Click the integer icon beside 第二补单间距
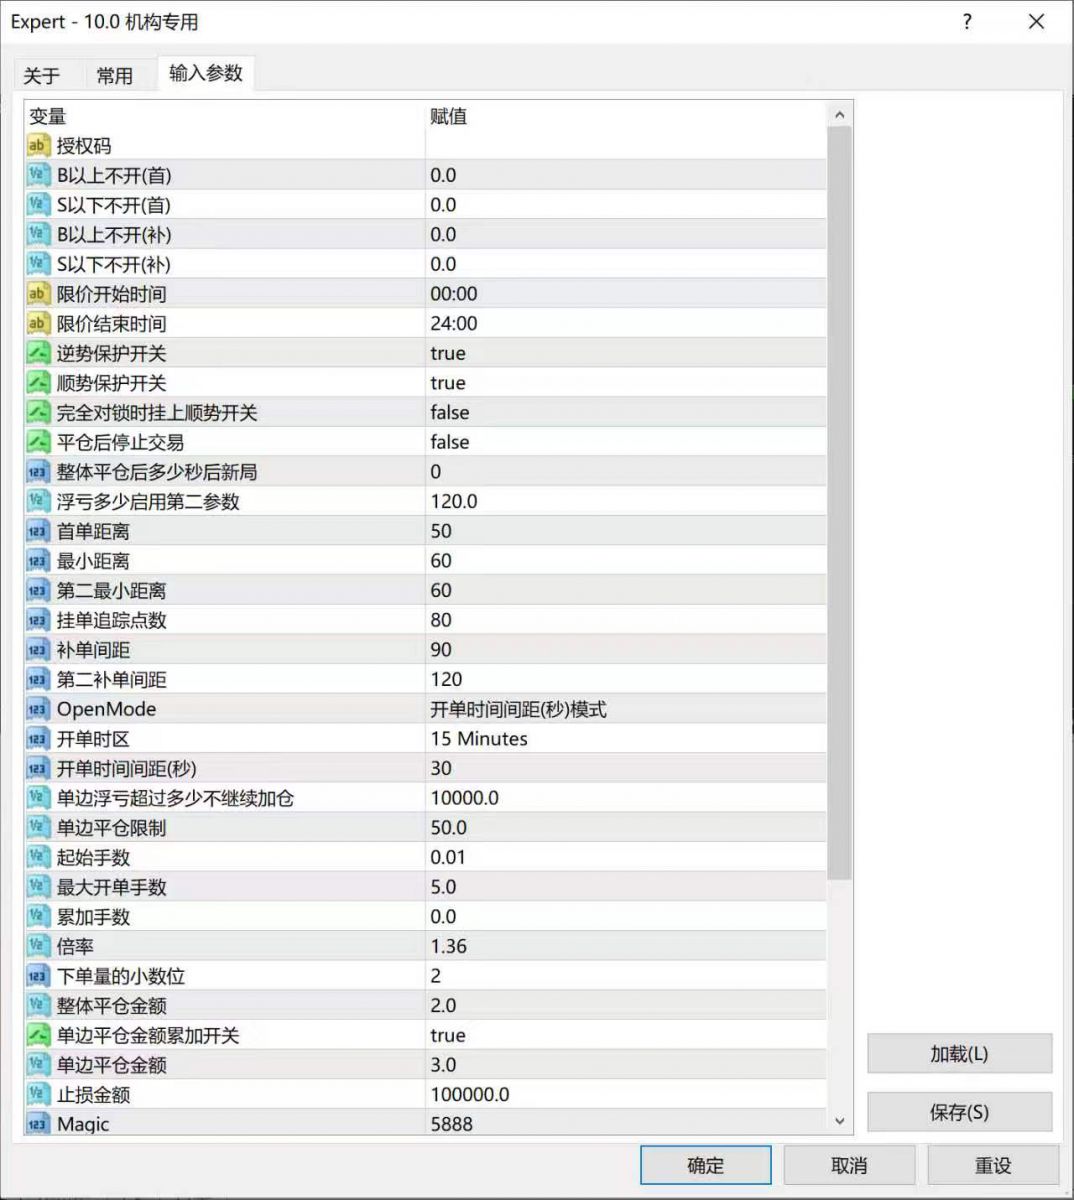Screen dimensions: 1074x1200 coord(37,679)
